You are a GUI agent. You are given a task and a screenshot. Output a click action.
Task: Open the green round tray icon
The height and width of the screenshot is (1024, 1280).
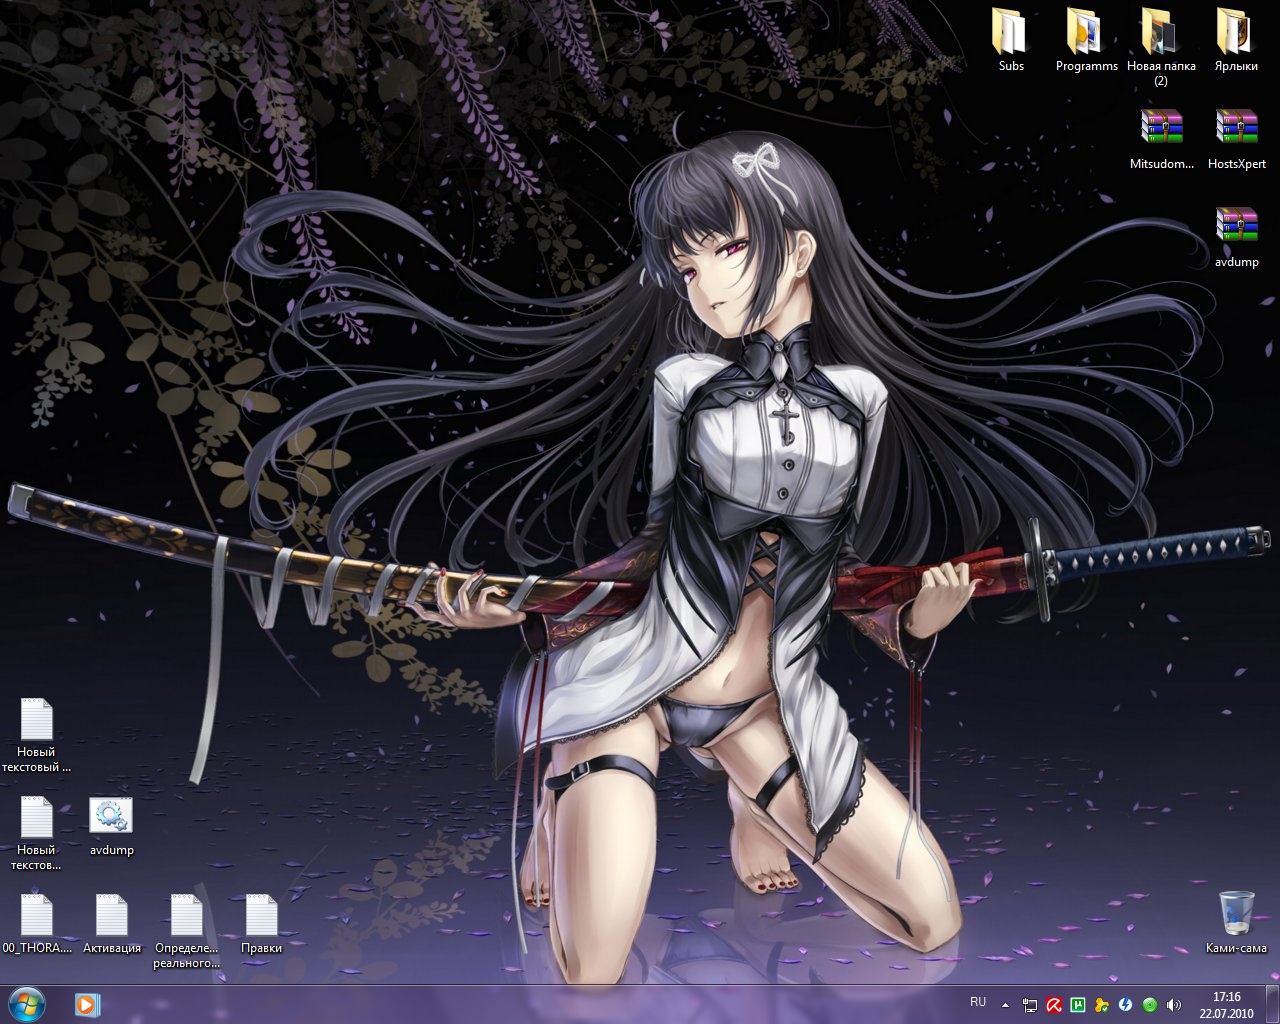1150,1004
